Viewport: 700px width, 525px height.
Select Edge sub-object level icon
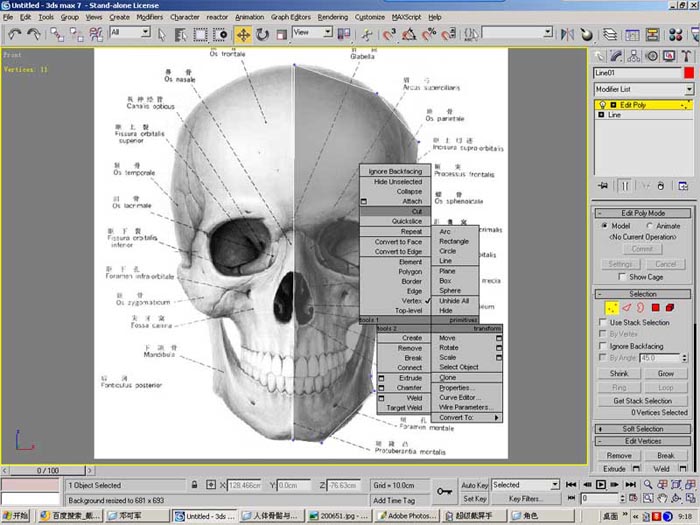coord(627,308)
